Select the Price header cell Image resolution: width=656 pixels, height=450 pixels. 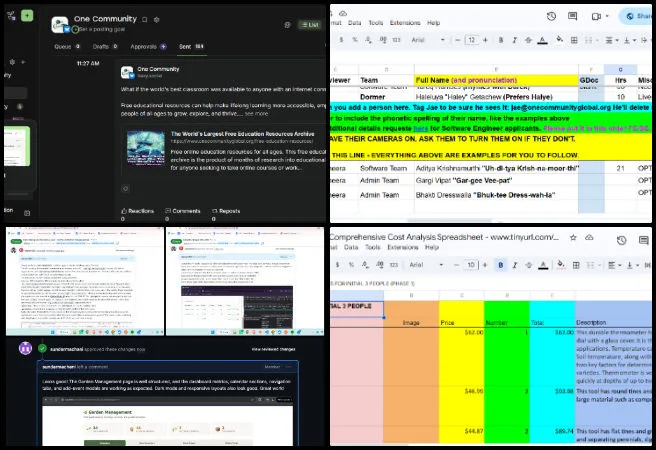(x=461, y=322)
